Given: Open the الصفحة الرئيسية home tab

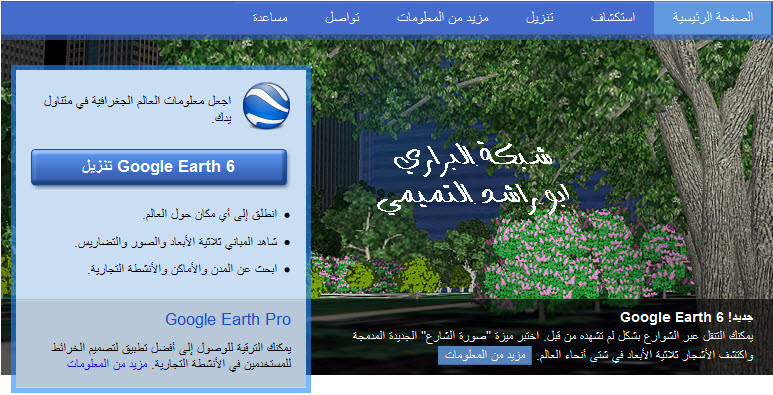Looking at the screenshot, I should (713, 18).
